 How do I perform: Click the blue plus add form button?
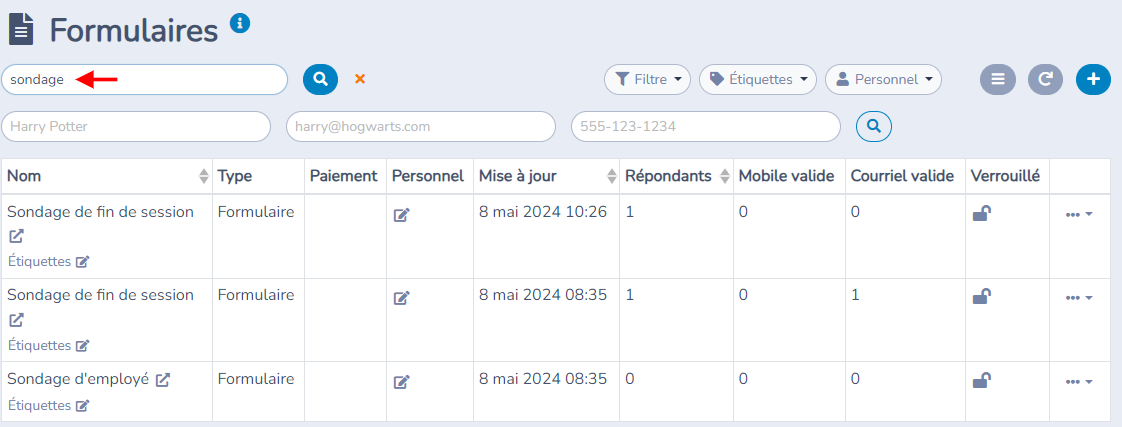coord(1093,79)
